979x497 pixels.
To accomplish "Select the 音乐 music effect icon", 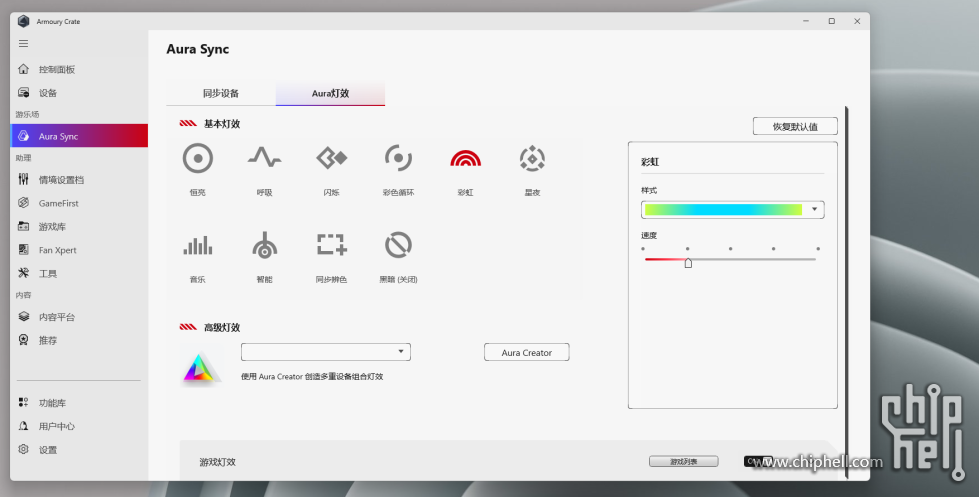I will point(198,245).
